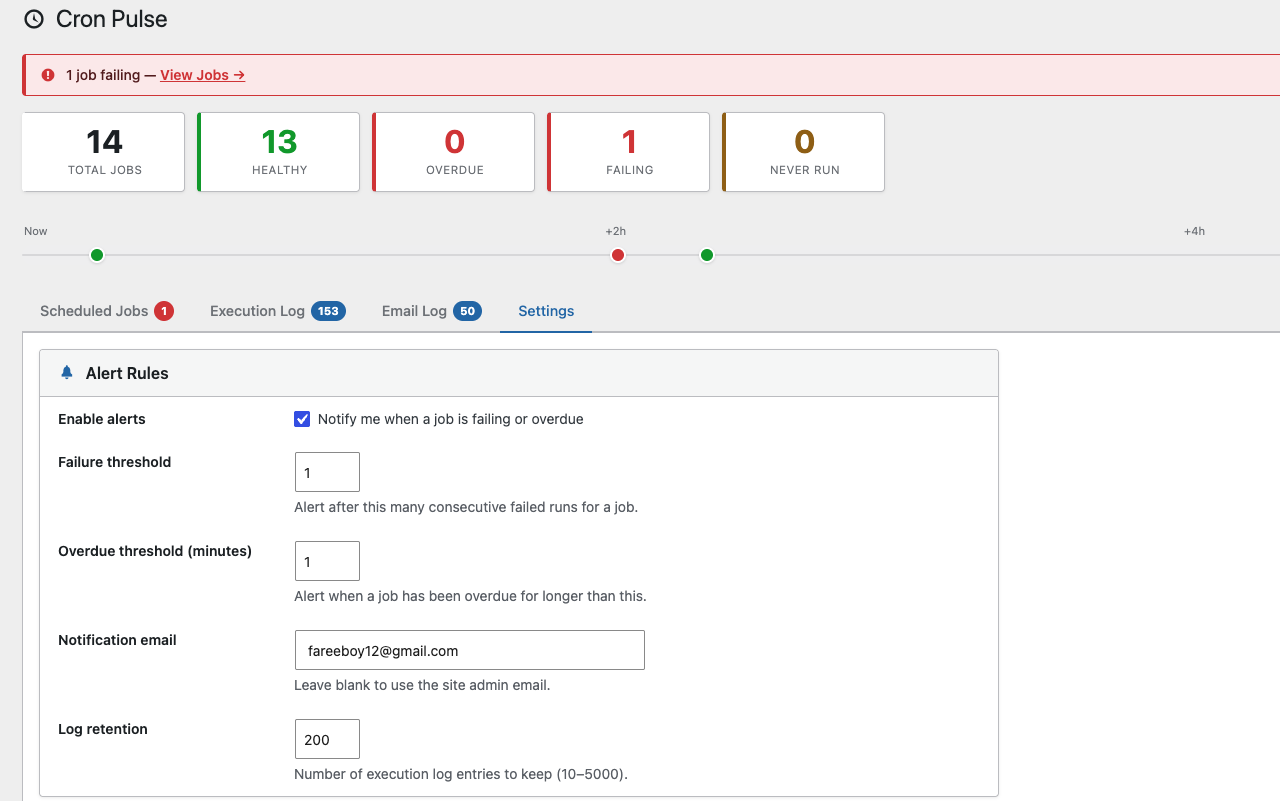Select the Overdue stat card
The width and height of the screenshot is (1280, 801).
point(454,152)
